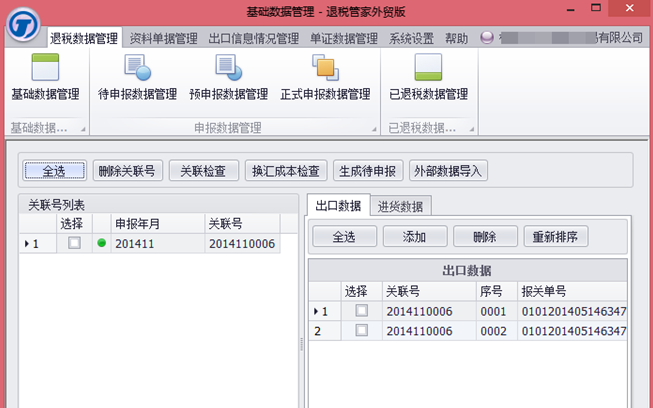This screenshot has width=653, height=408.
Task: Tick checkbox for 关联号列表 row 201411
Action: point(75,243)
